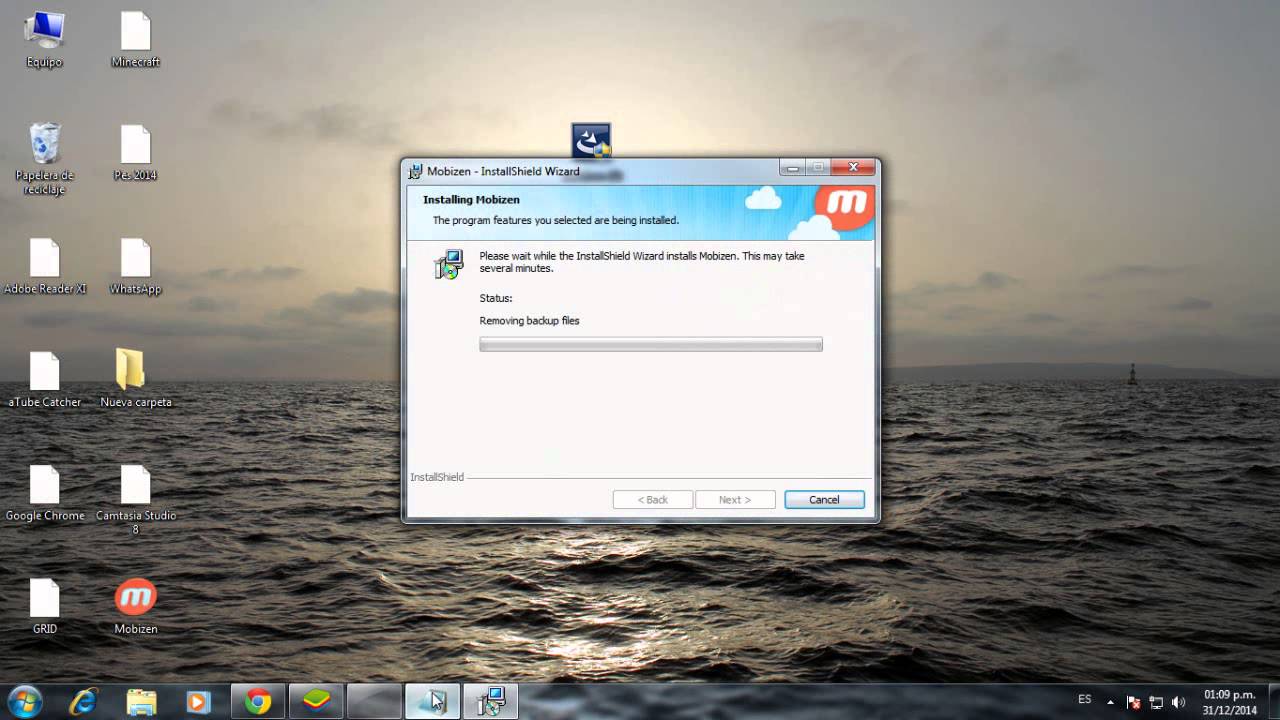The image size is (1280, 720).
Task: Open network status tray icon
Action: click(1156, 702)
